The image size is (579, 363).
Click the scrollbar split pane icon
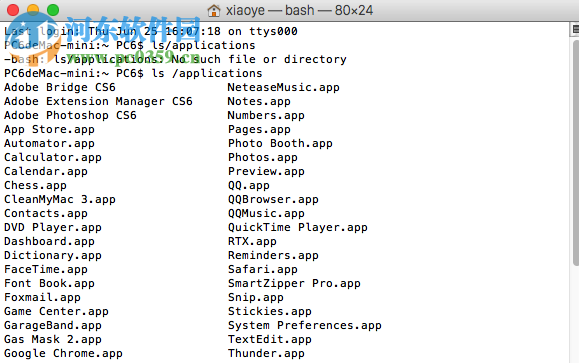coord(575,30)
